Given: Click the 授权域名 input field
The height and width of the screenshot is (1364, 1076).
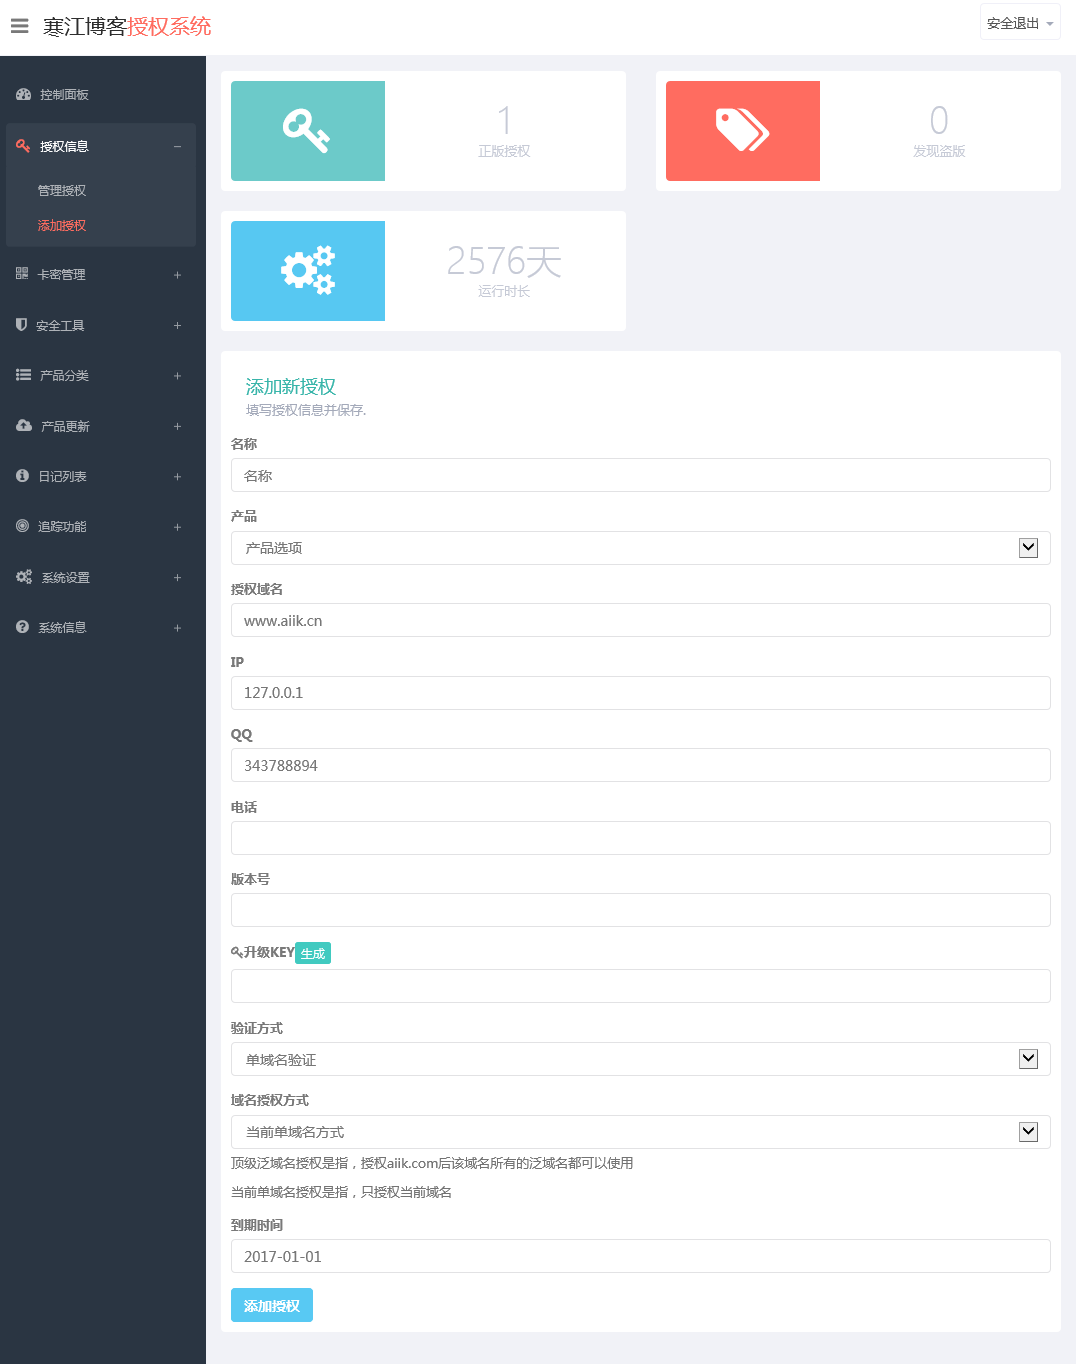Looking at the screenshot, I should (640, 620).
